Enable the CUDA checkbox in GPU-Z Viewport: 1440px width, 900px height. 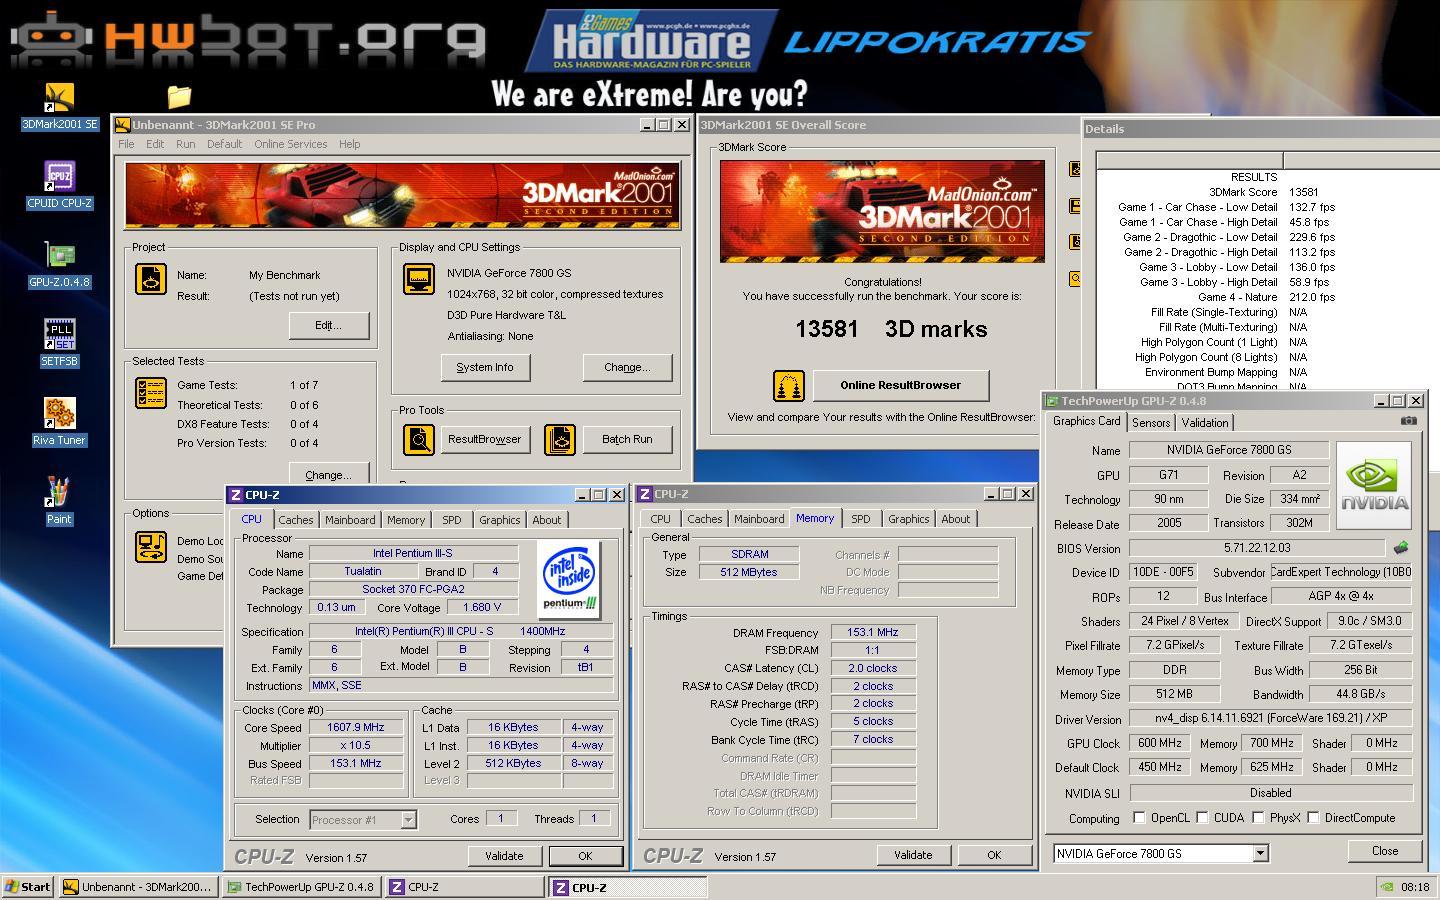1202,818
